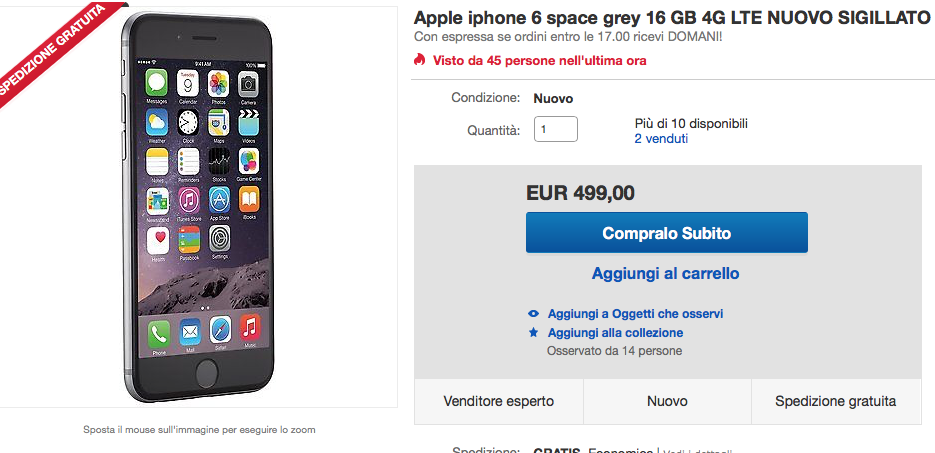
Task: Click the red Spedizione Gratuita corner ribbon
Action: pos(48,50)
